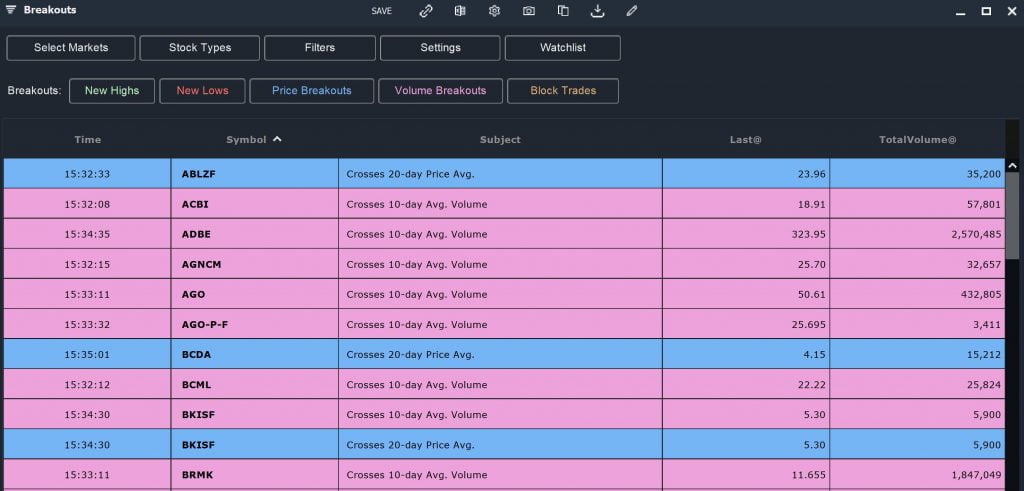Close the Breakouts window
Viewport: 1024px width, 491px height.
[x=1012, y=11]
